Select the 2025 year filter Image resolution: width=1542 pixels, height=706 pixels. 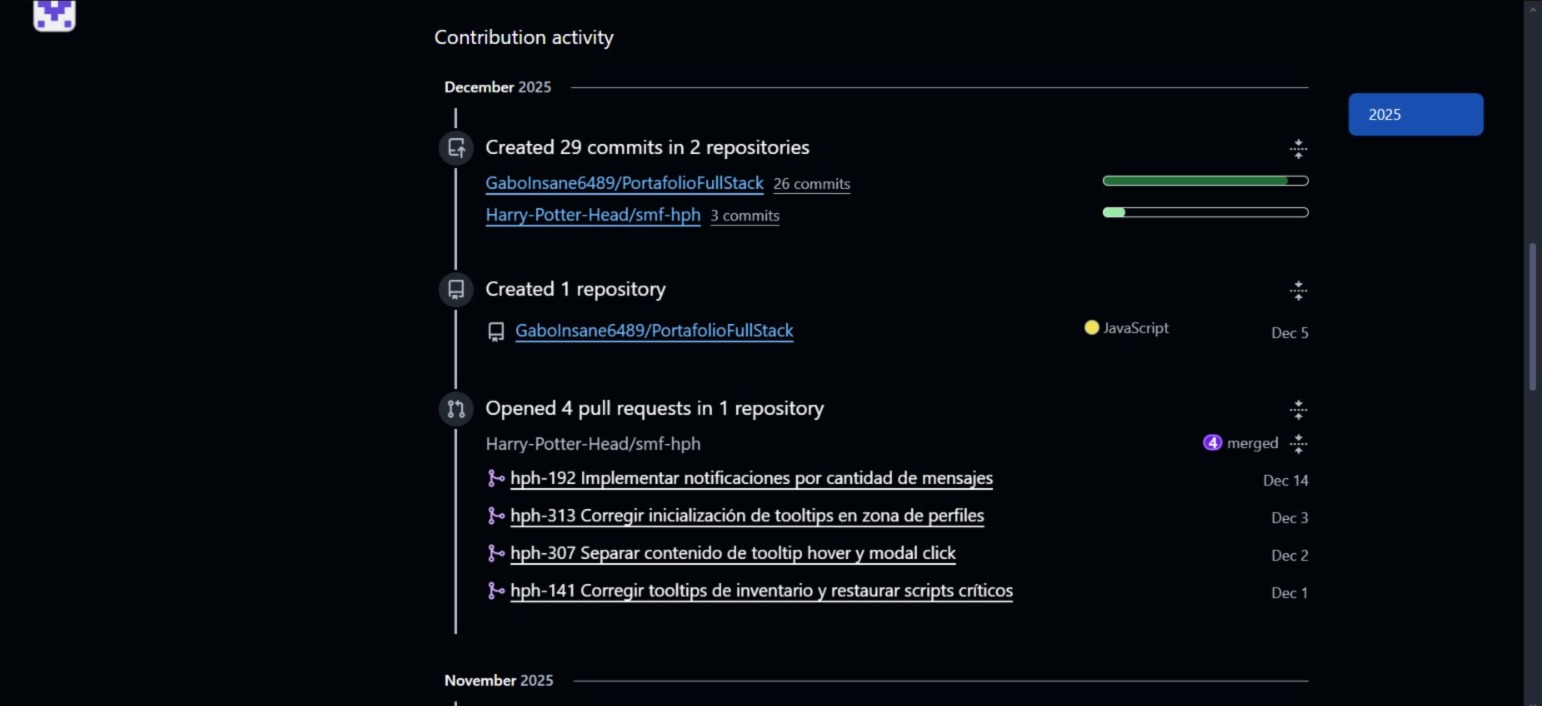tap(1415, 114)
